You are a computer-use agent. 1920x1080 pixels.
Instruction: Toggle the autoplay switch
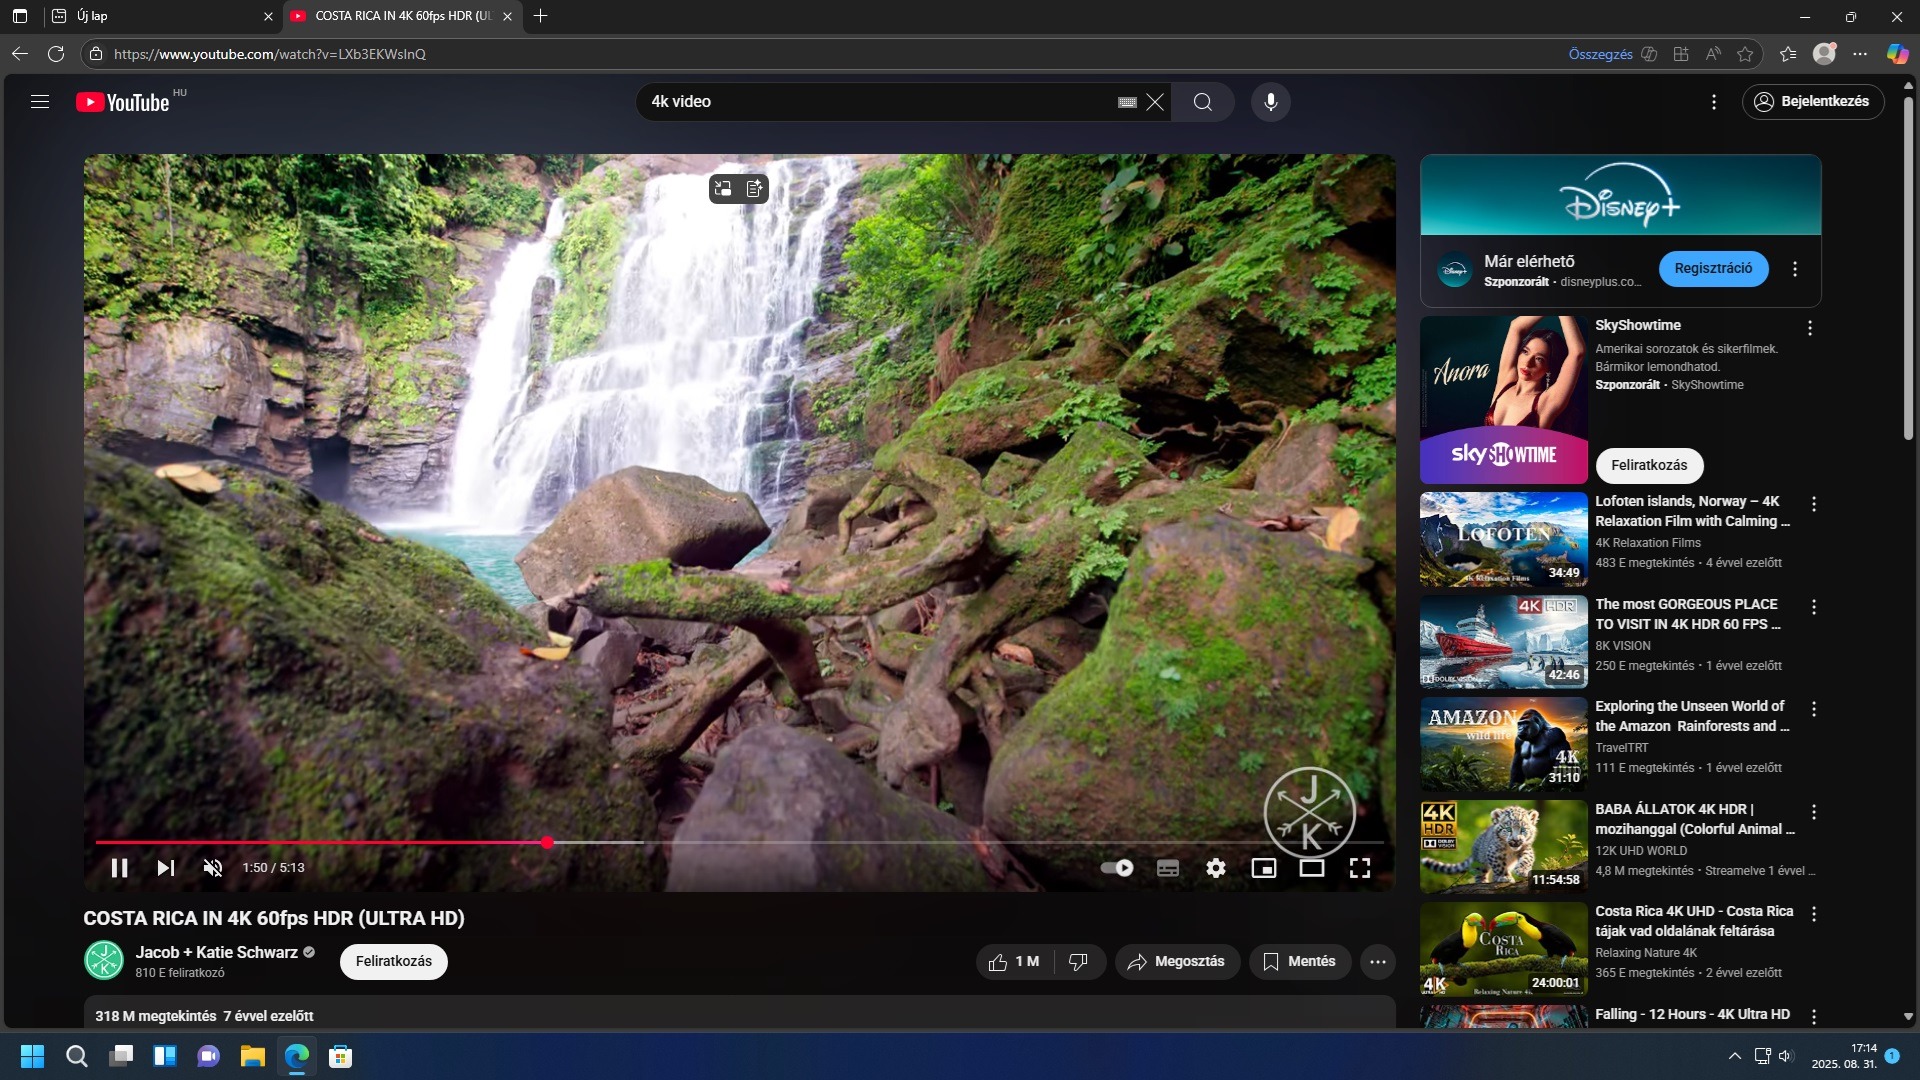1117,868
